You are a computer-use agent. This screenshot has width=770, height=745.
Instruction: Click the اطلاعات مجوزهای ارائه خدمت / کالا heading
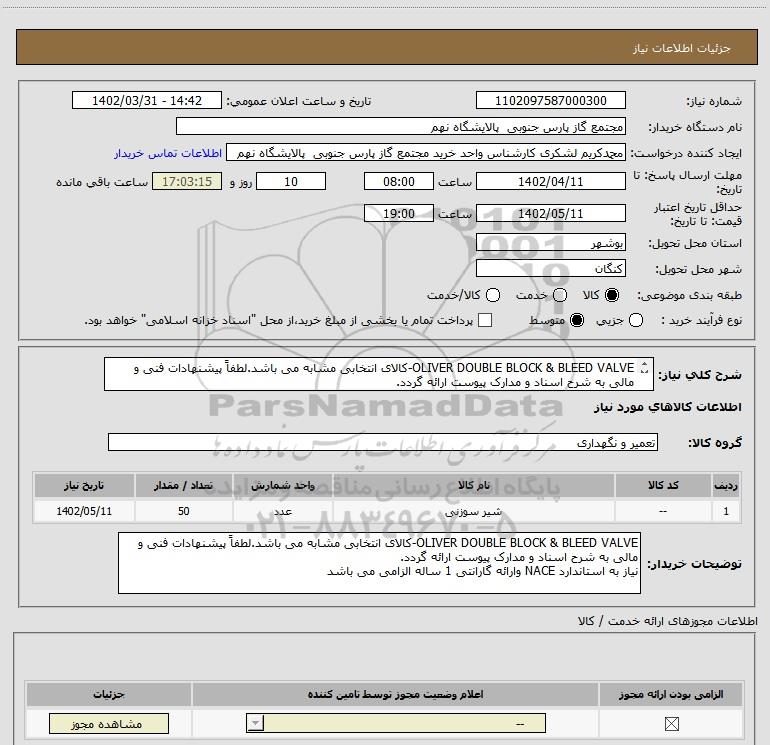[x=667, y=621]
